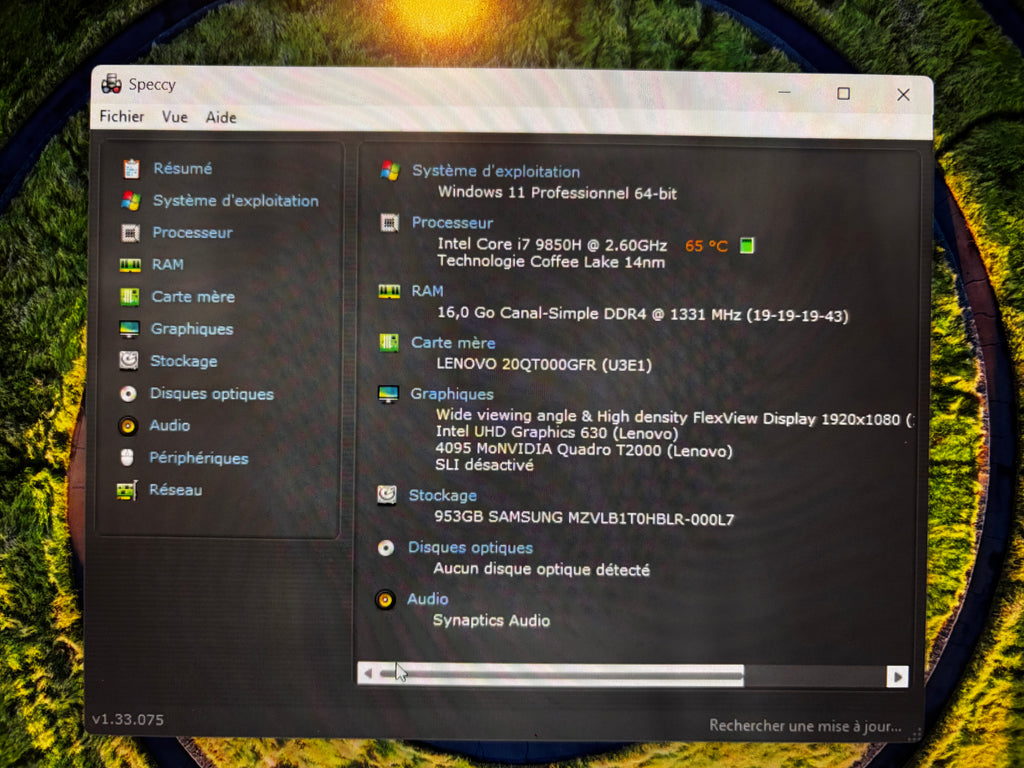
Task: Click the RAM stick icon in sidebar
Action: tap(130, 264)
